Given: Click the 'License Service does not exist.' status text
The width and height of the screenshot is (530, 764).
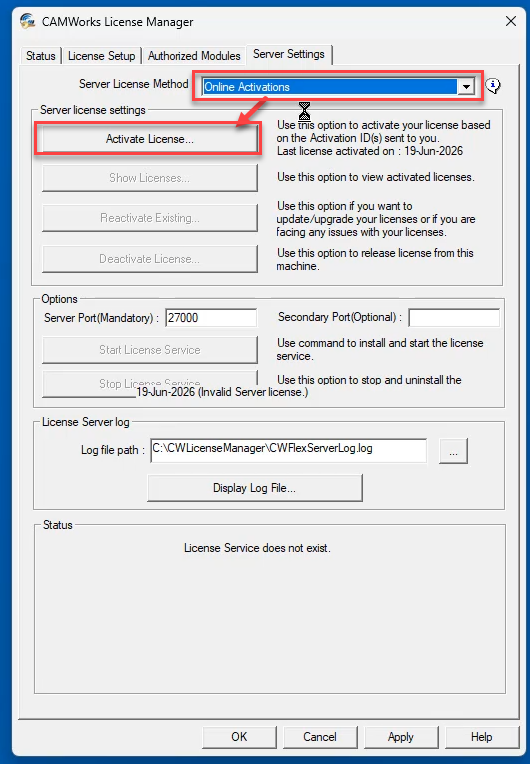Looking at the screenshot, I should pos(257,548).
